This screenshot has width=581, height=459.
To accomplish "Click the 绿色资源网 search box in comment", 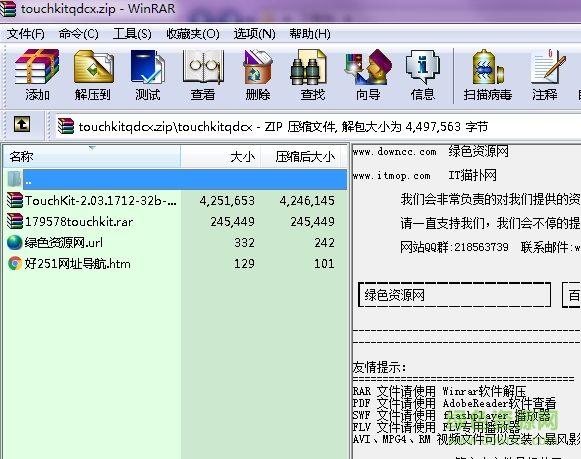I will pos(454,295).
